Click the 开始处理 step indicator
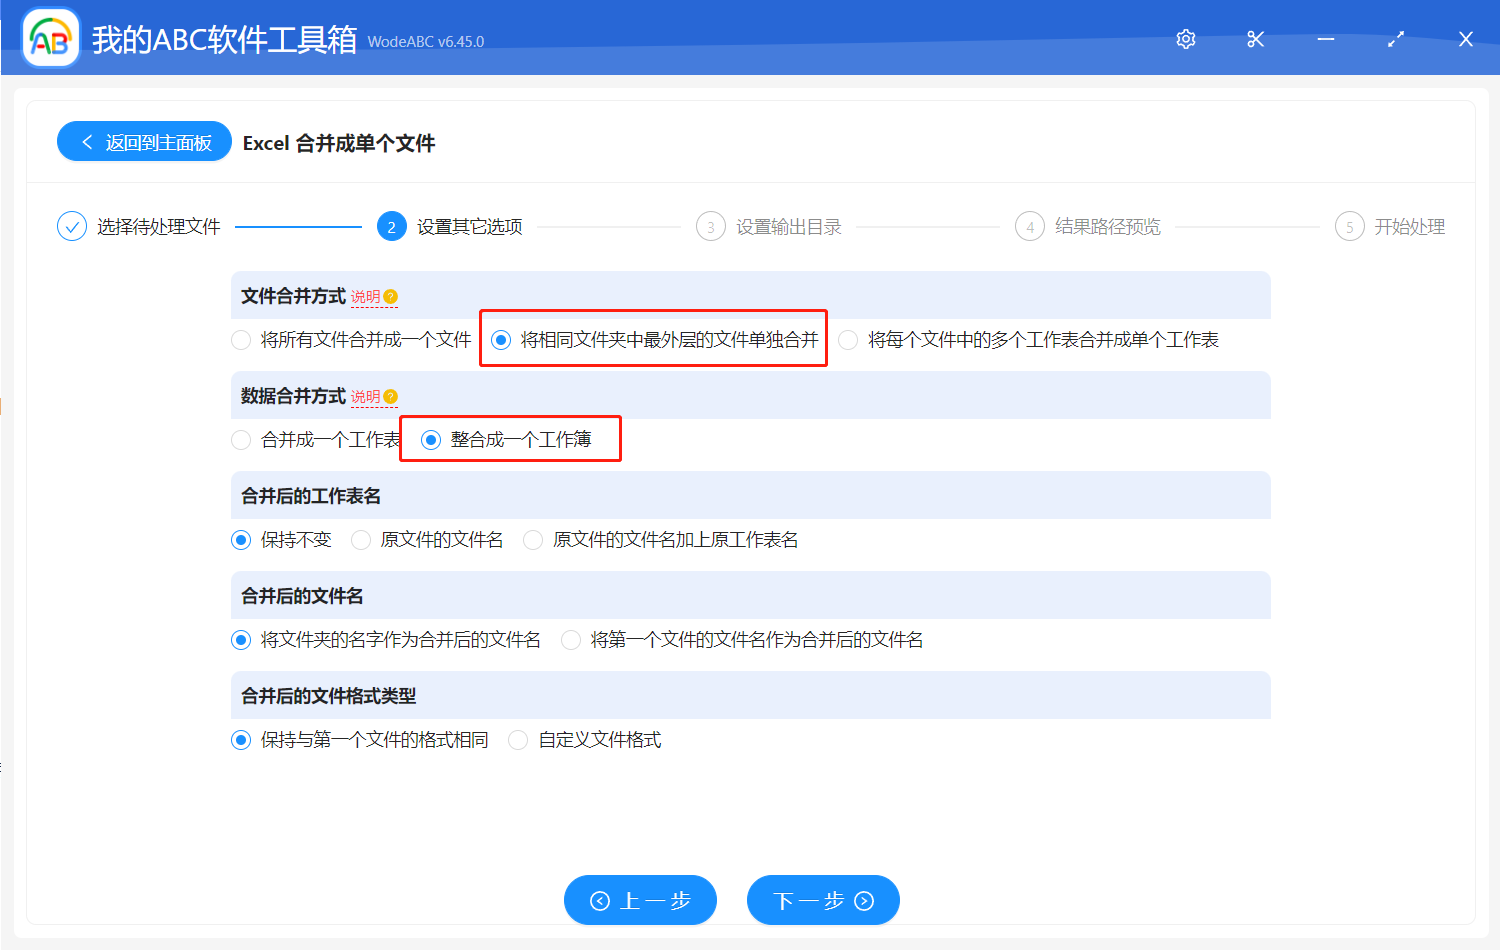This screenshot has width=1500, height=950. (x=1349, y=226)
